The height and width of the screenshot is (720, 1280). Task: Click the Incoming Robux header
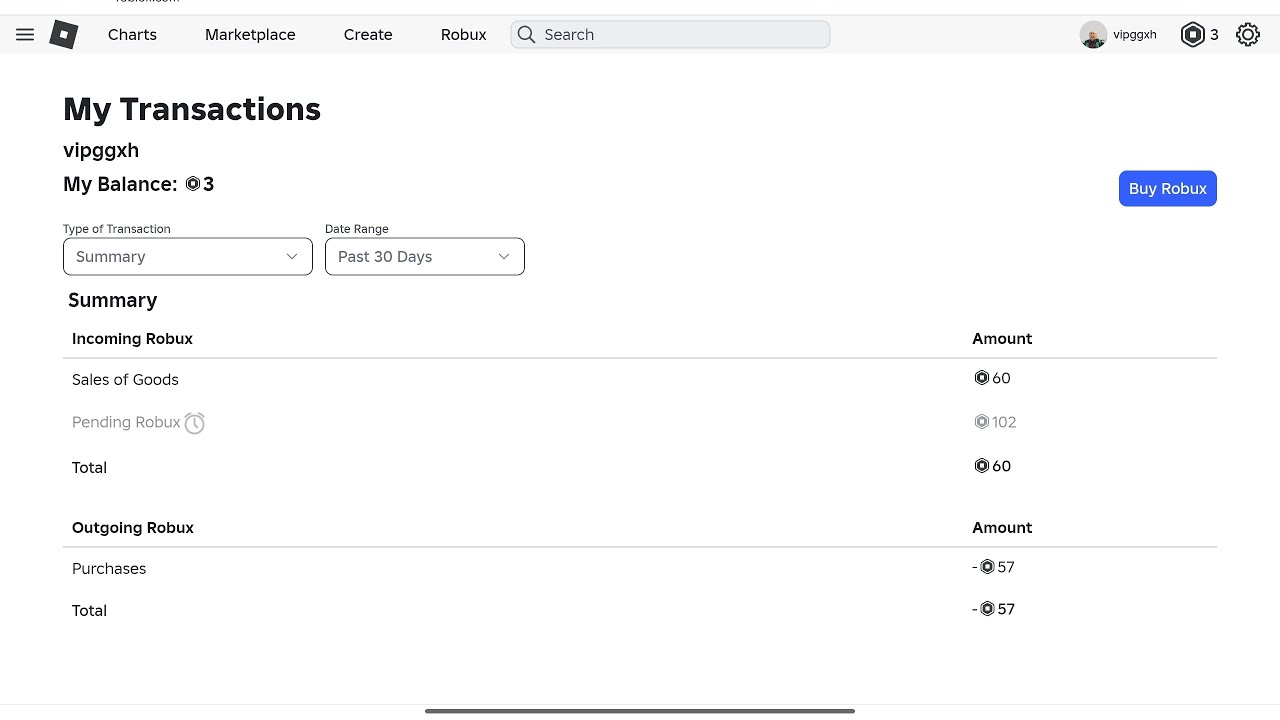click(132, 338)
